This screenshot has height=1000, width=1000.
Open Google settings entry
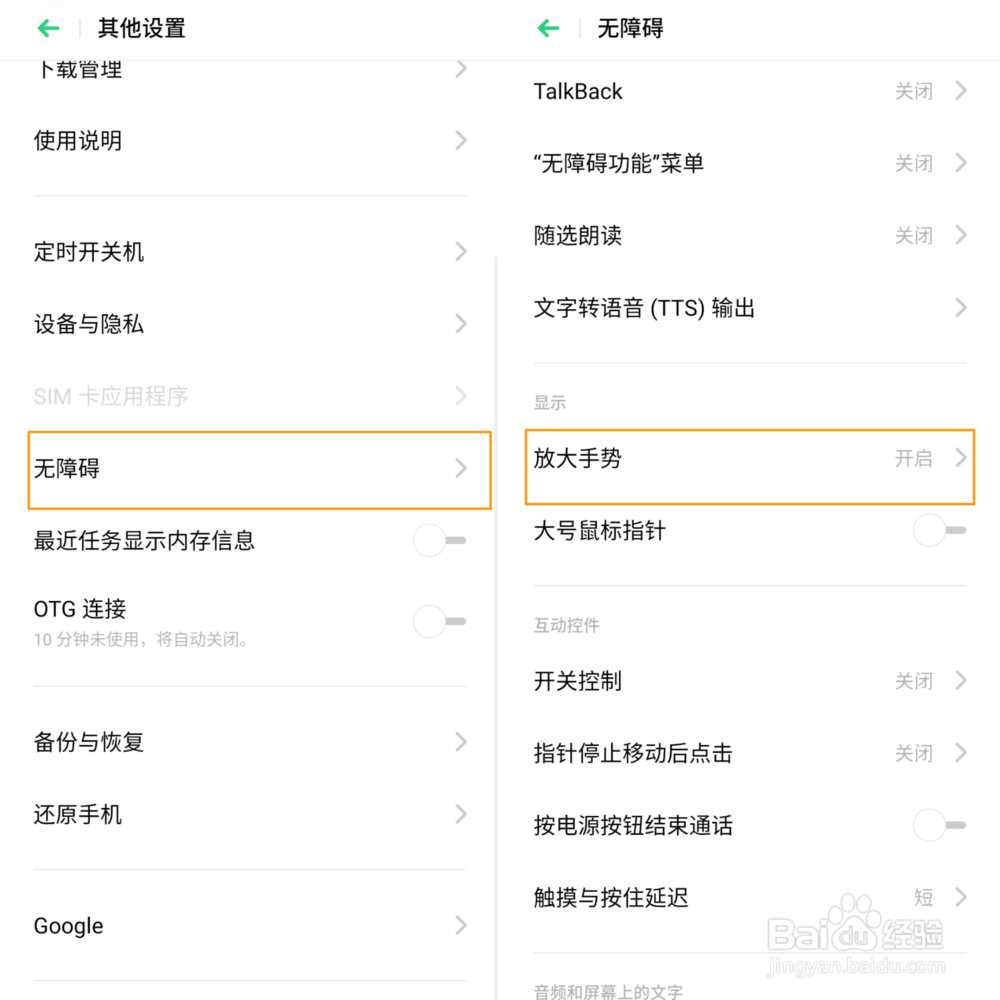point(250,926)
